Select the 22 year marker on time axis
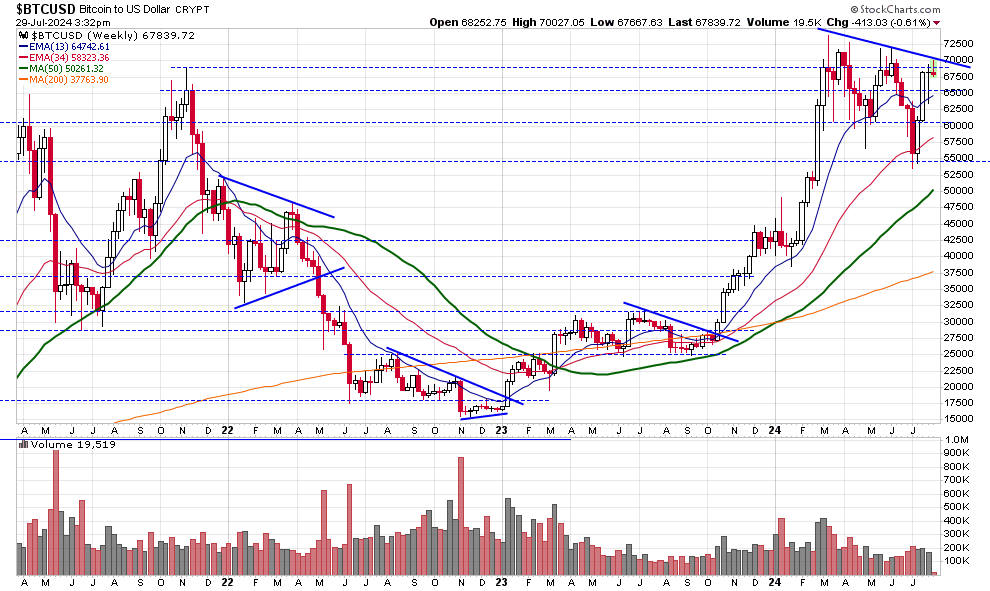Image resolution: width=990 pixels, height=591 pixels. tap(227, 430)
